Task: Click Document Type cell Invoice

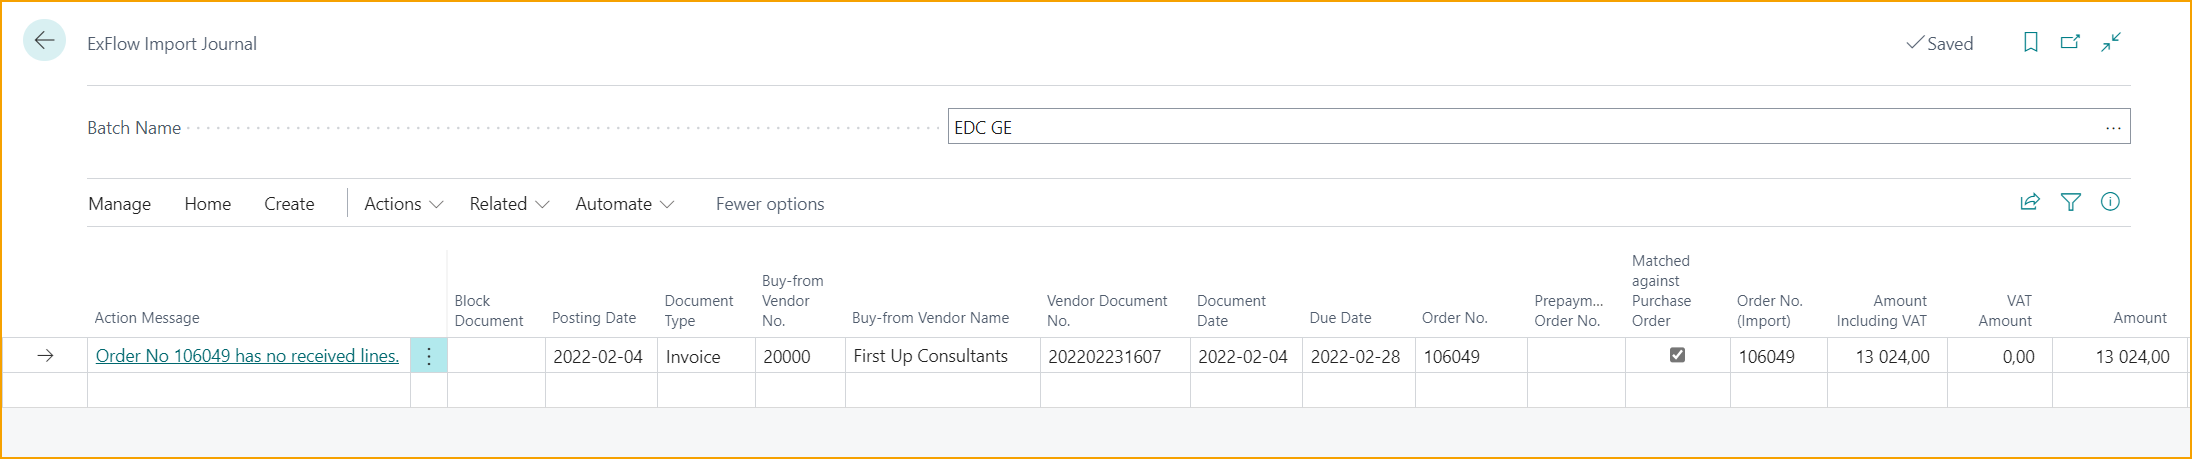Action: click(706, 356)
